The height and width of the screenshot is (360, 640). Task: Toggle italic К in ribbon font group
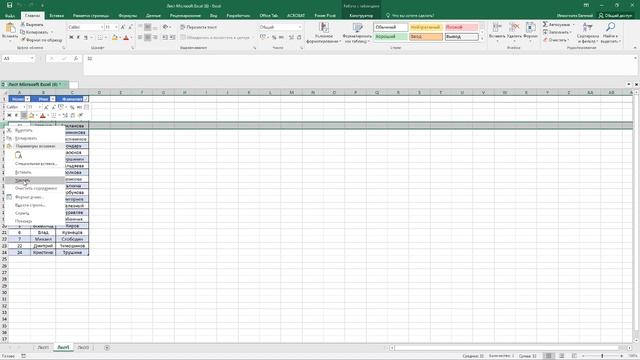[x=78, y=37]
